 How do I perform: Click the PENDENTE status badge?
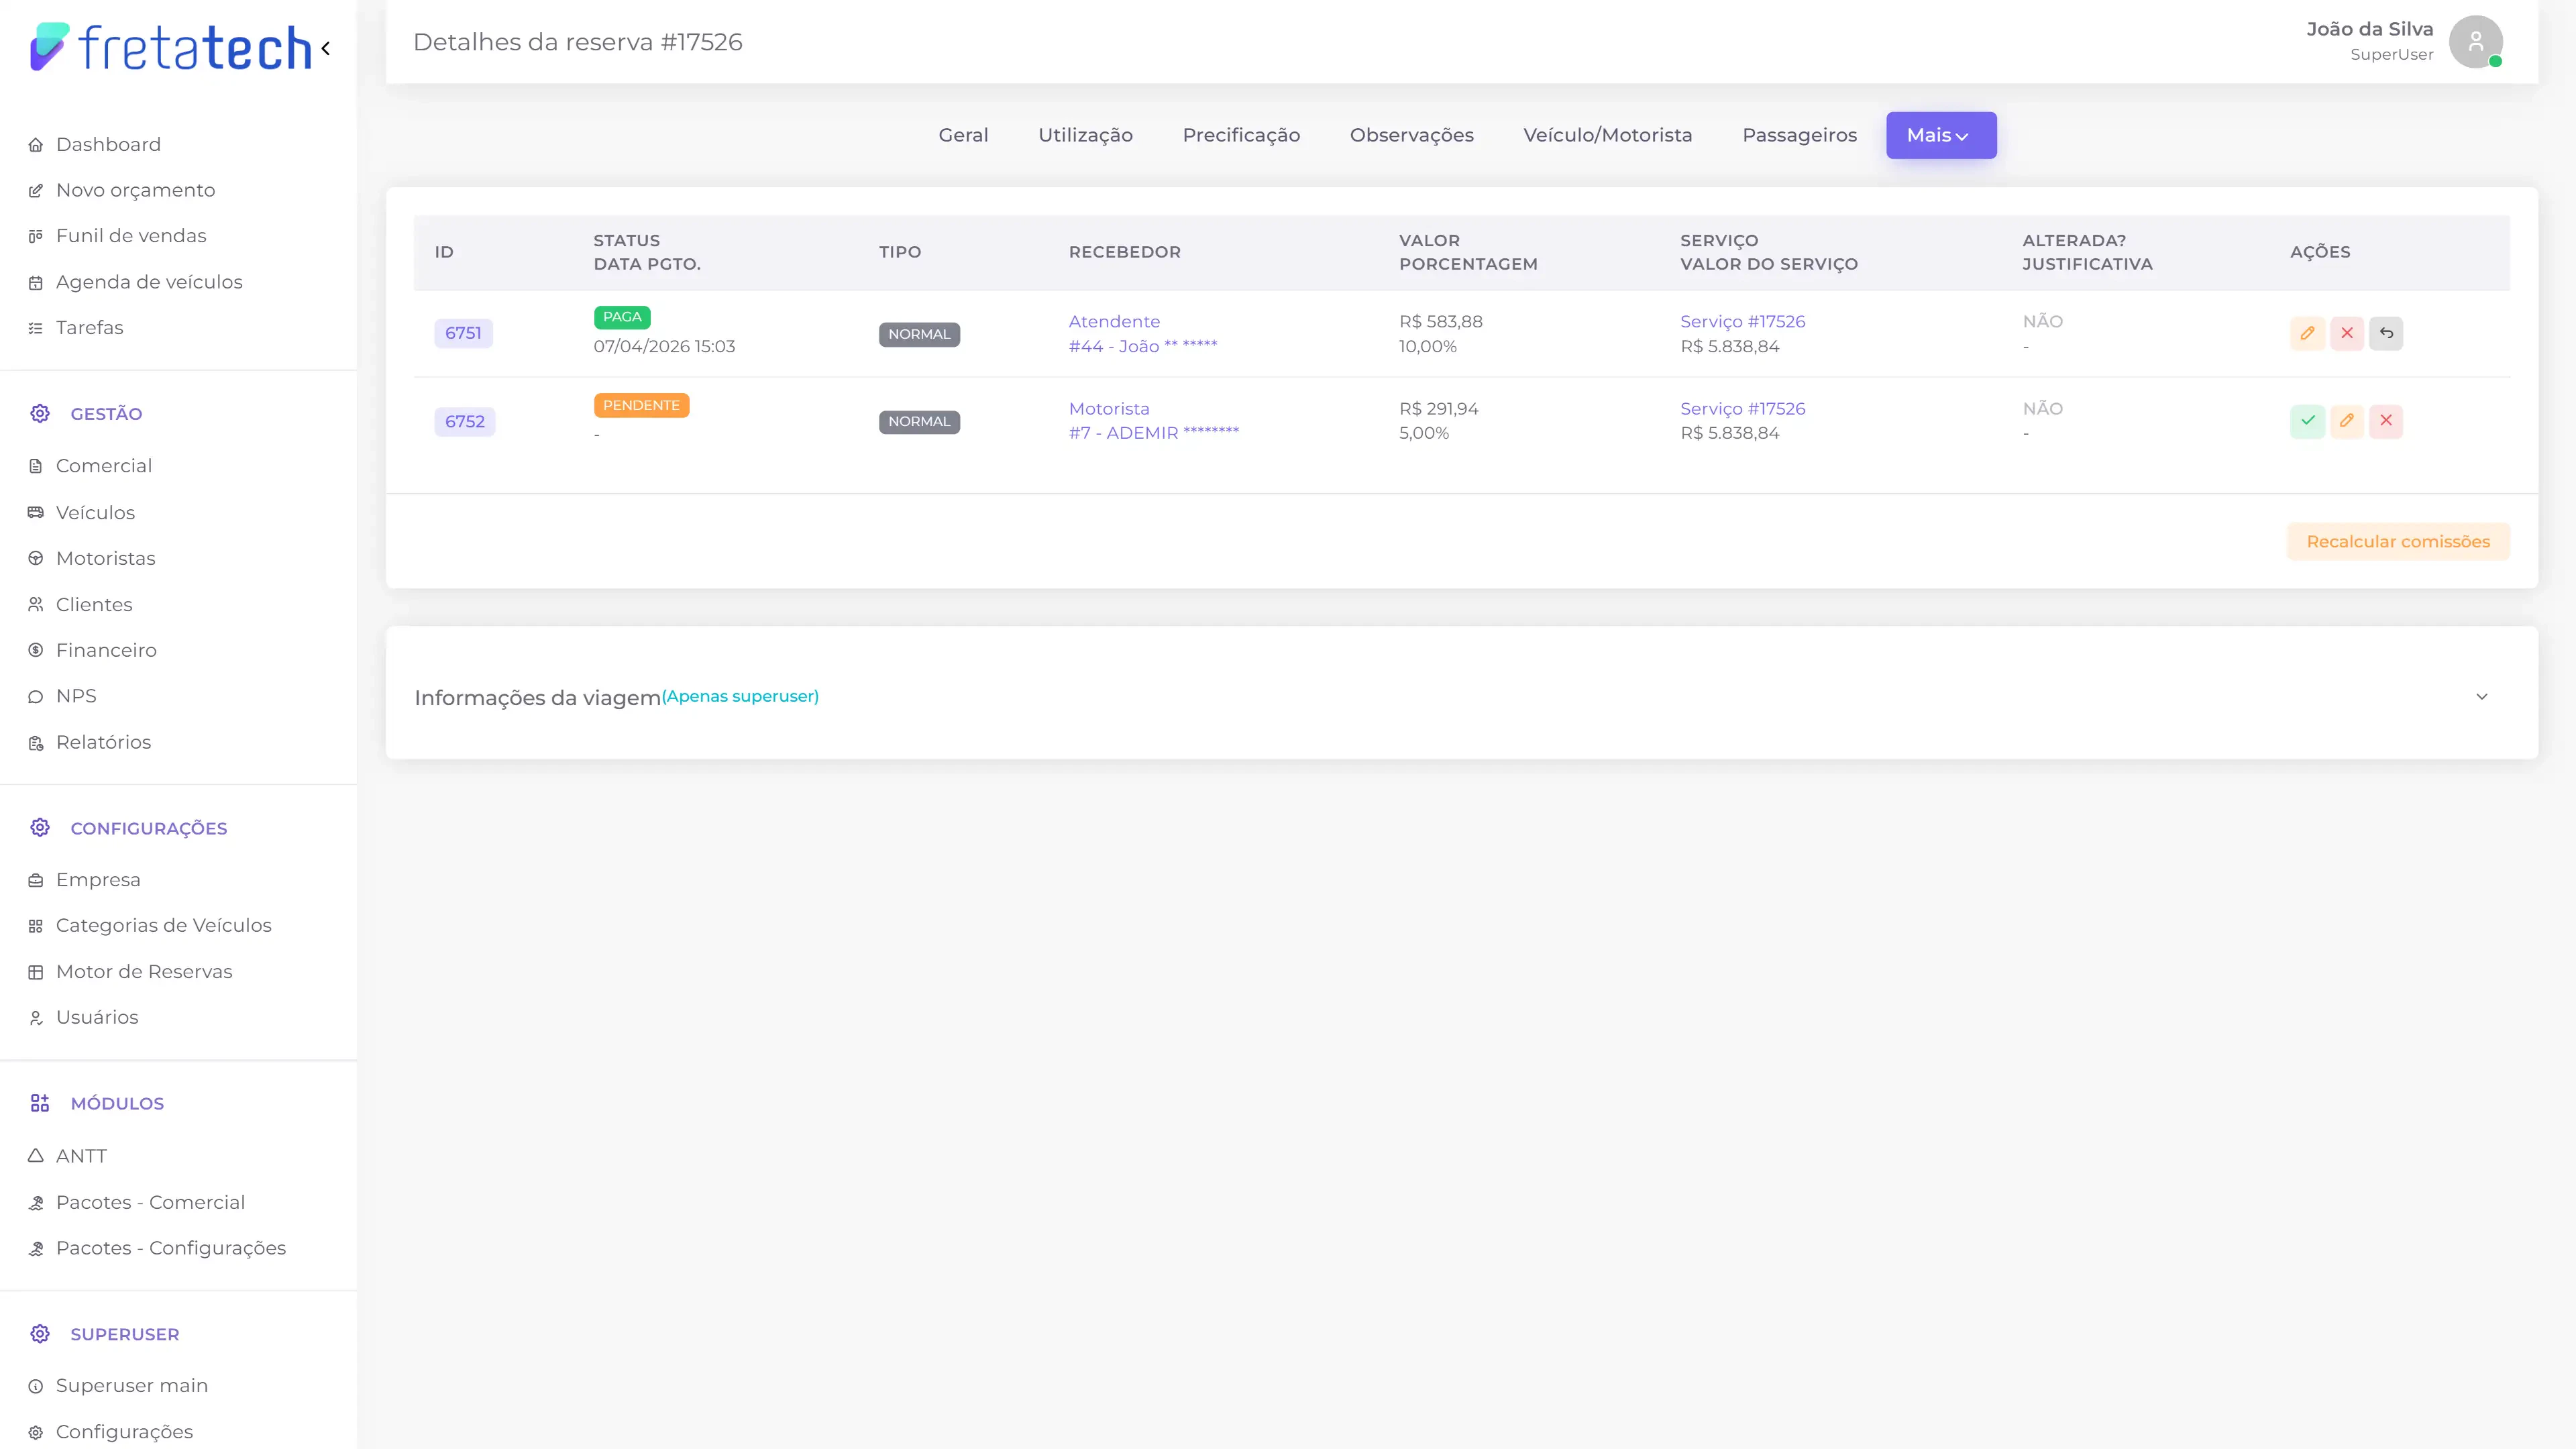click(641, 405)
